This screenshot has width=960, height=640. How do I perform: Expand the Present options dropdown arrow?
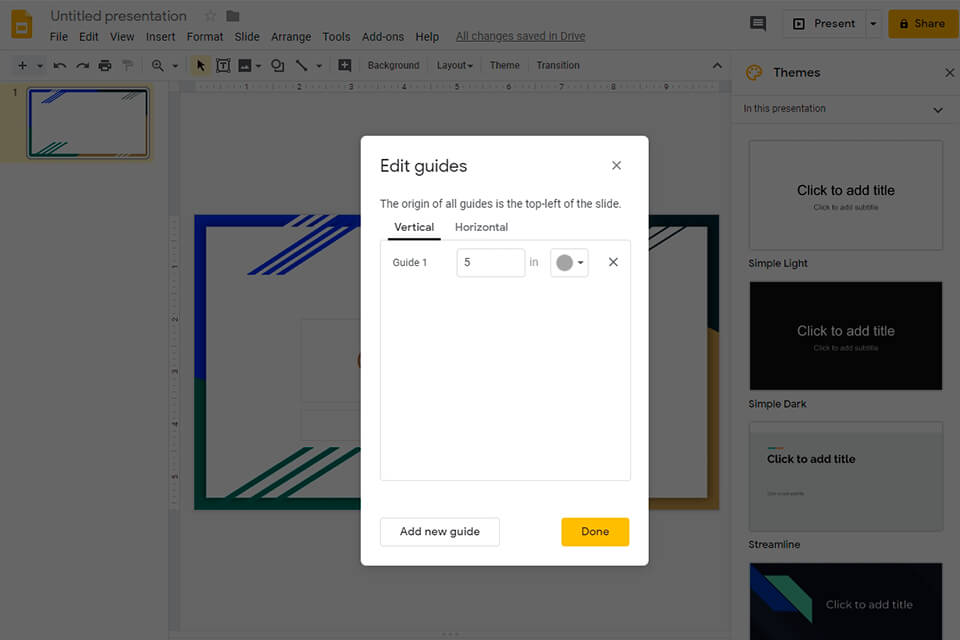(873, 23)
